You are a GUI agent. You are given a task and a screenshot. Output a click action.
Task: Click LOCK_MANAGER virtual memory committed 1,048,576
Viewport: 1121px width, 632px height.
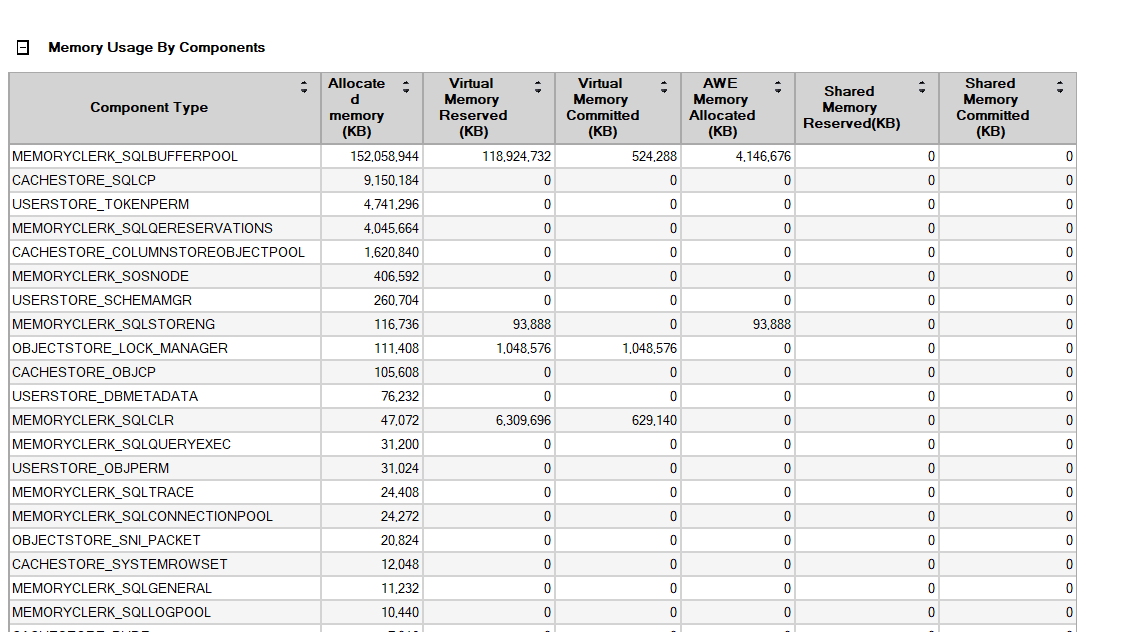point(649,348)
